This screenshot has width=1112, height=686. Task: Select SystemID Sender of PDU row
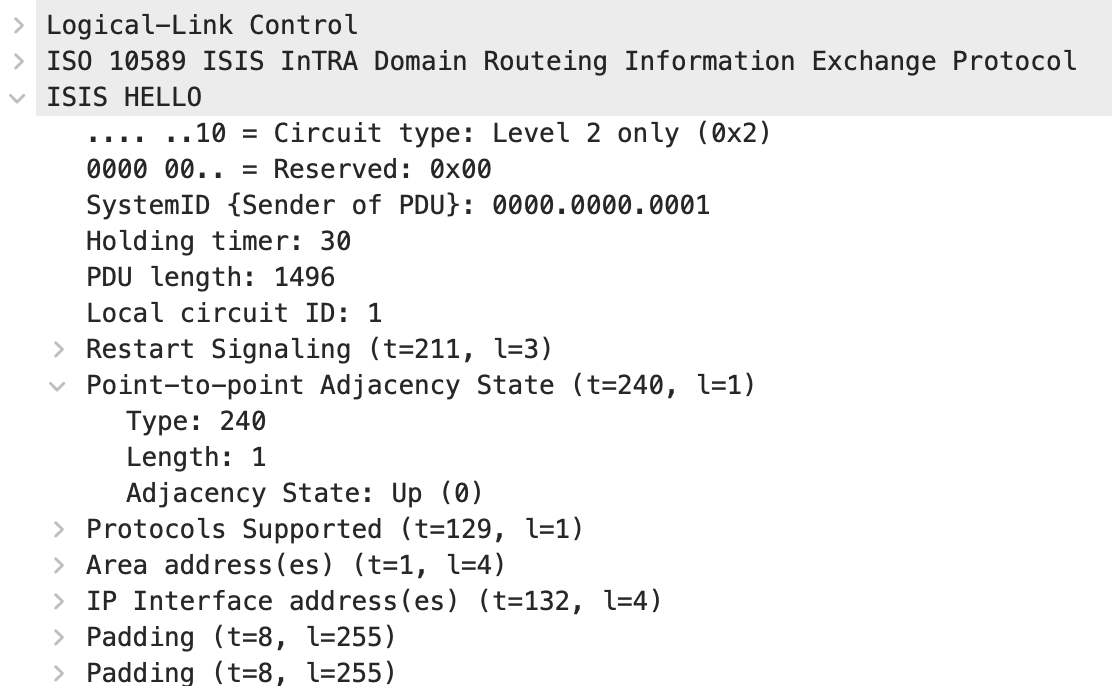point(398,205)
